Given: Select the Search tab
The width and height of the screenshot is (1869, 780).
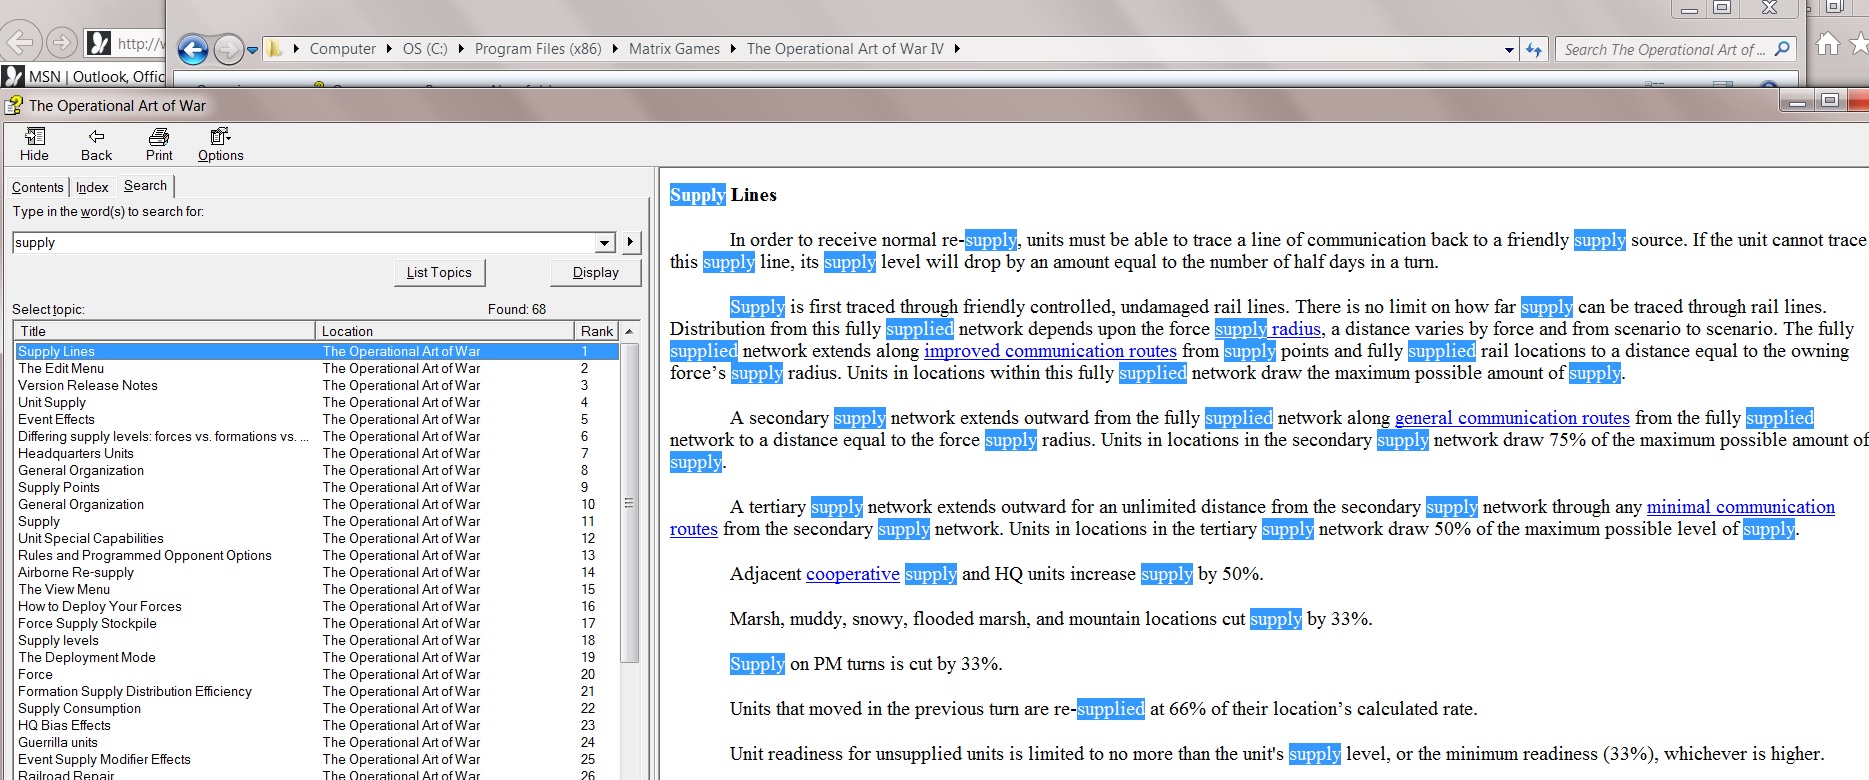Looking at the screenshot, I should [145, 186].
